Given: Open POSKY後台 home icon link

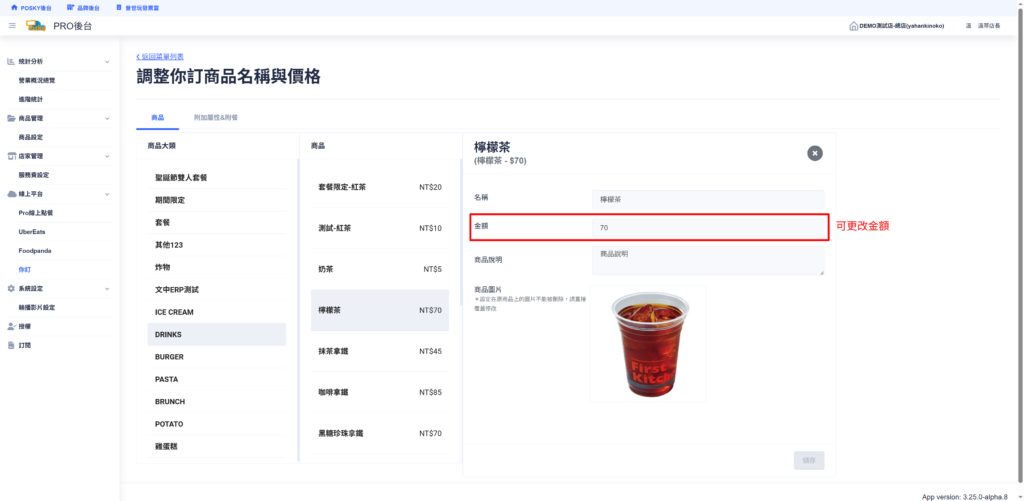Looking at the screenshot, I should click(14, 7).
